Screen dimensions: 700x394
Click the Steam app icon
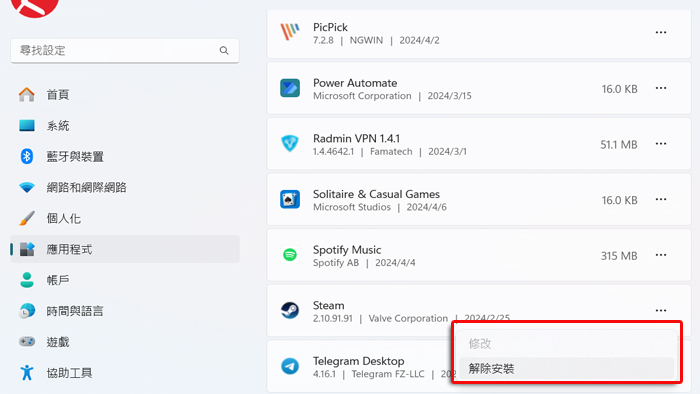pos(290,311)
